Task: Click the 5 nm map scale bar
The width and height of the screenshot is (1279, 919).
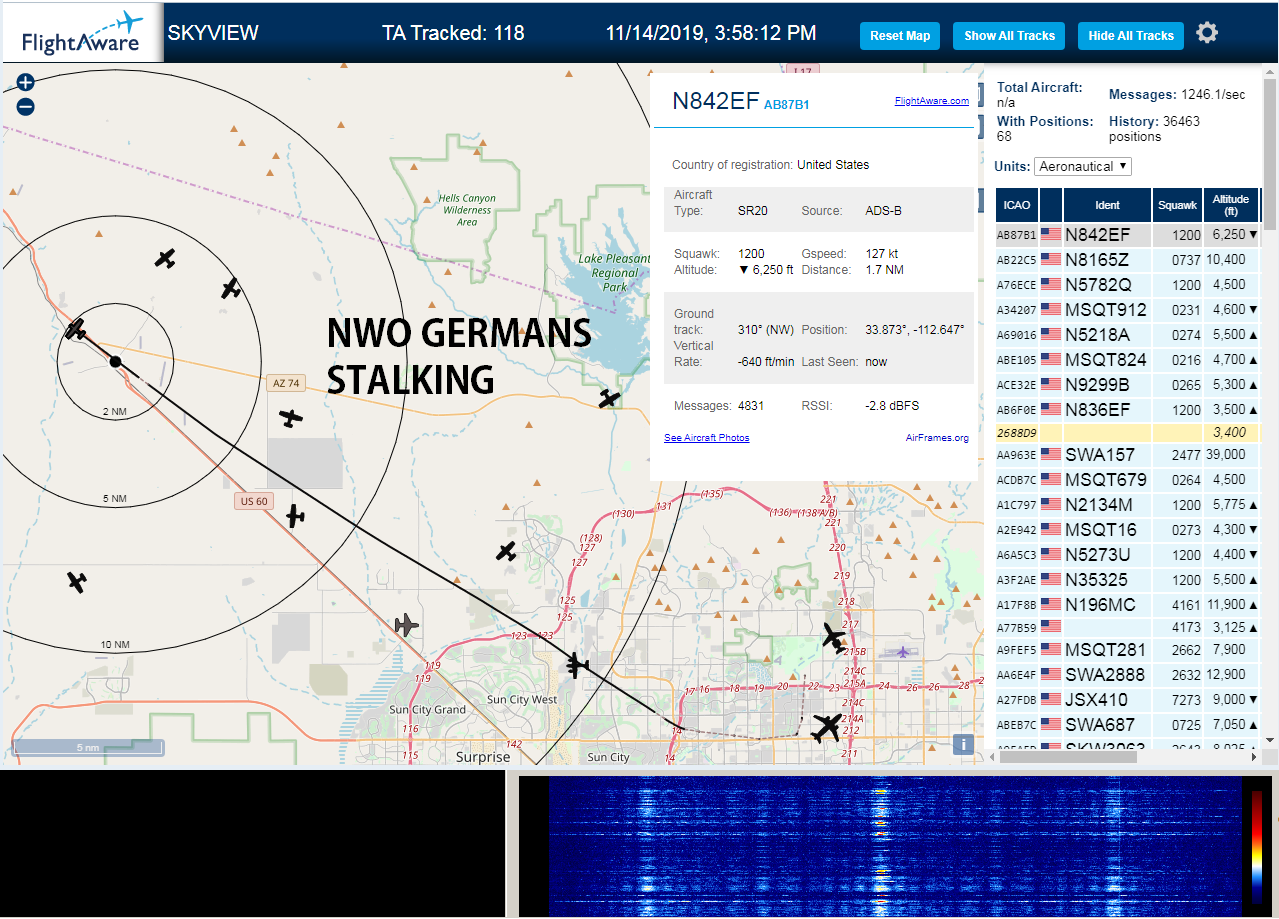Action: 86,747
